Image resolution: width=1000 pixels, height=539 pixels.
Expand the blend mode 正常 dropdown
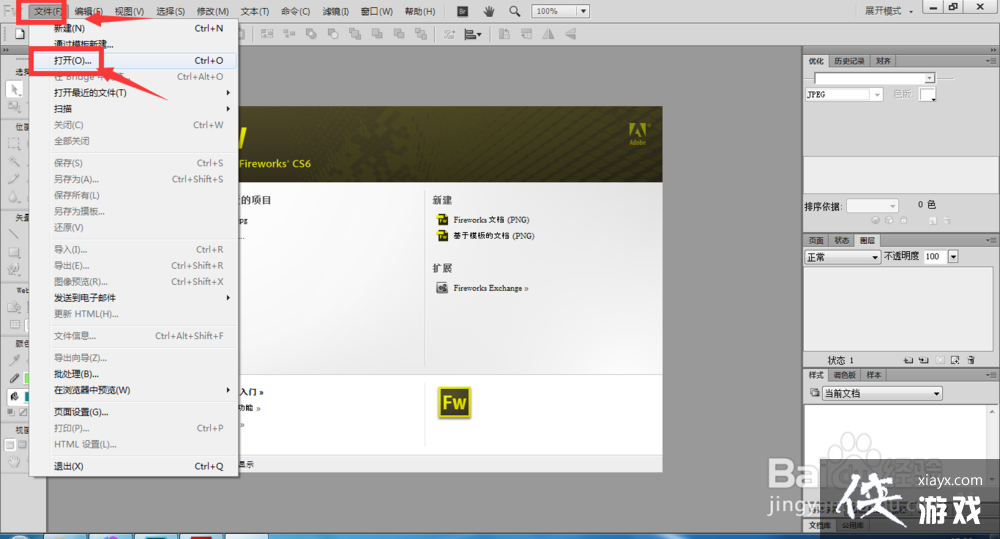click(x=842, y=257)
